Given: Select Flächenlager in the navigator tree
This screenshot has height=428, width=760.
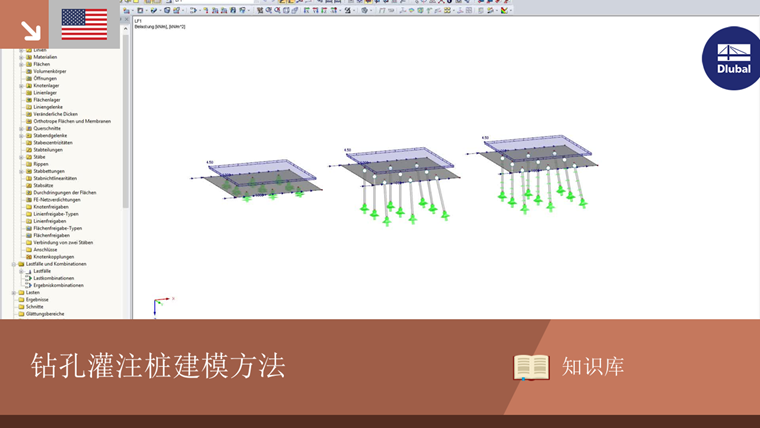Looking at the screenshot, I should tap(47, 100).
